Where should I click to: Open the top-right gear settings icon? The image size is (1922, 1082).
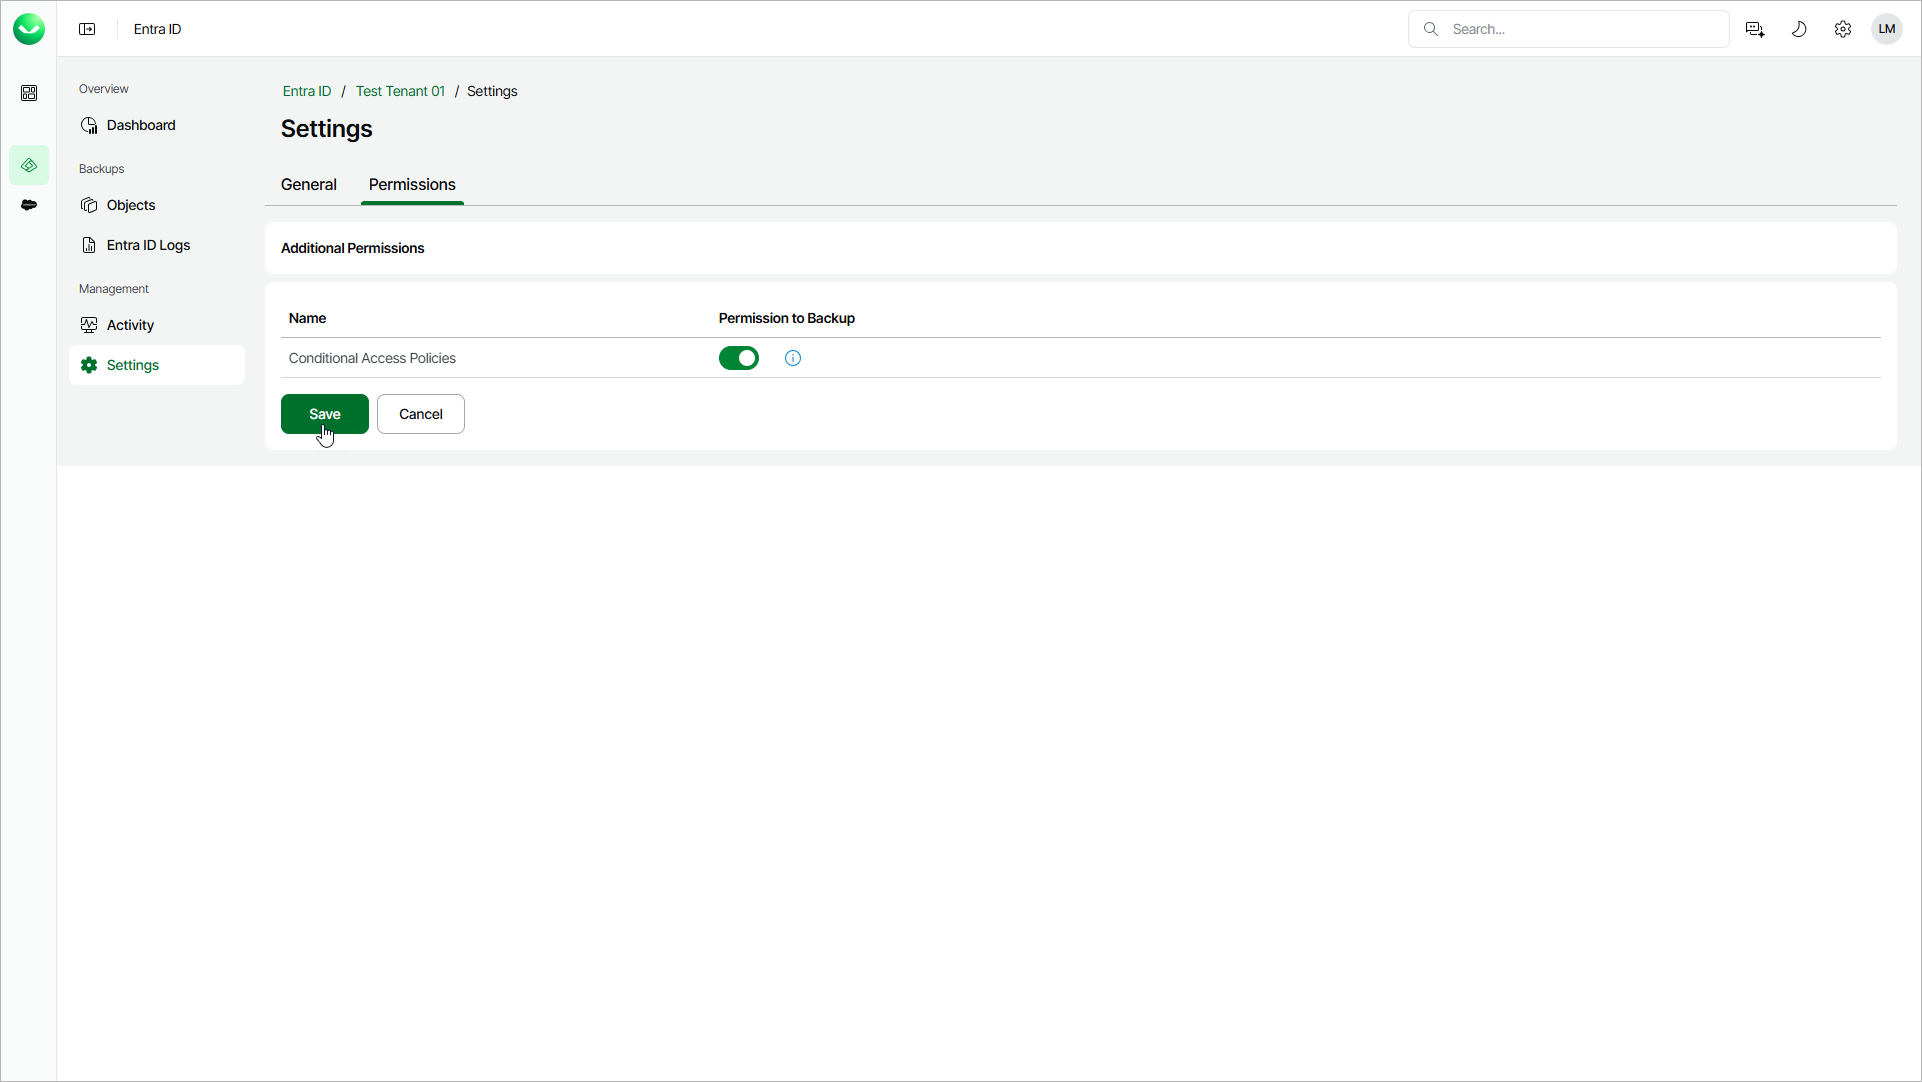(1843, 29)
